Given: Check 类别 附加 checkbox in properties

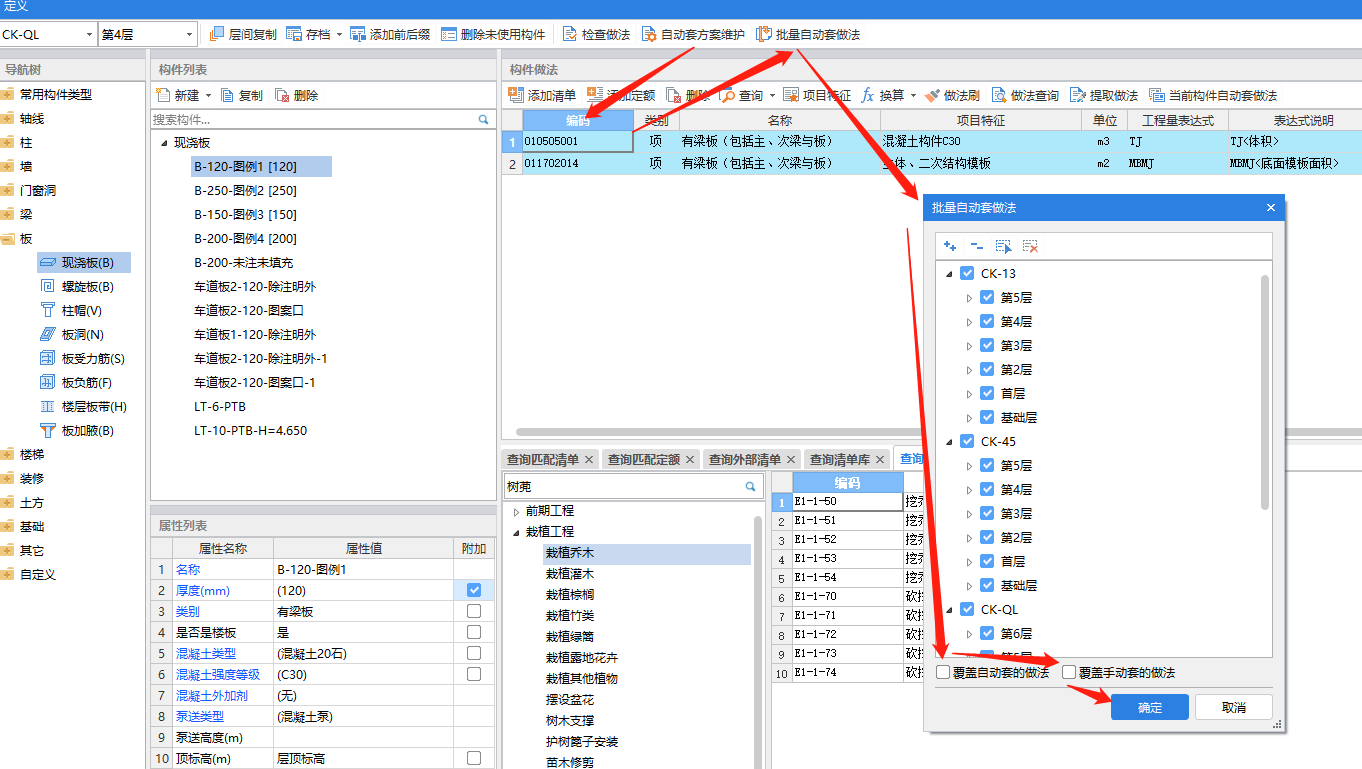Looking at the screenshot, I should click(474, 611).
